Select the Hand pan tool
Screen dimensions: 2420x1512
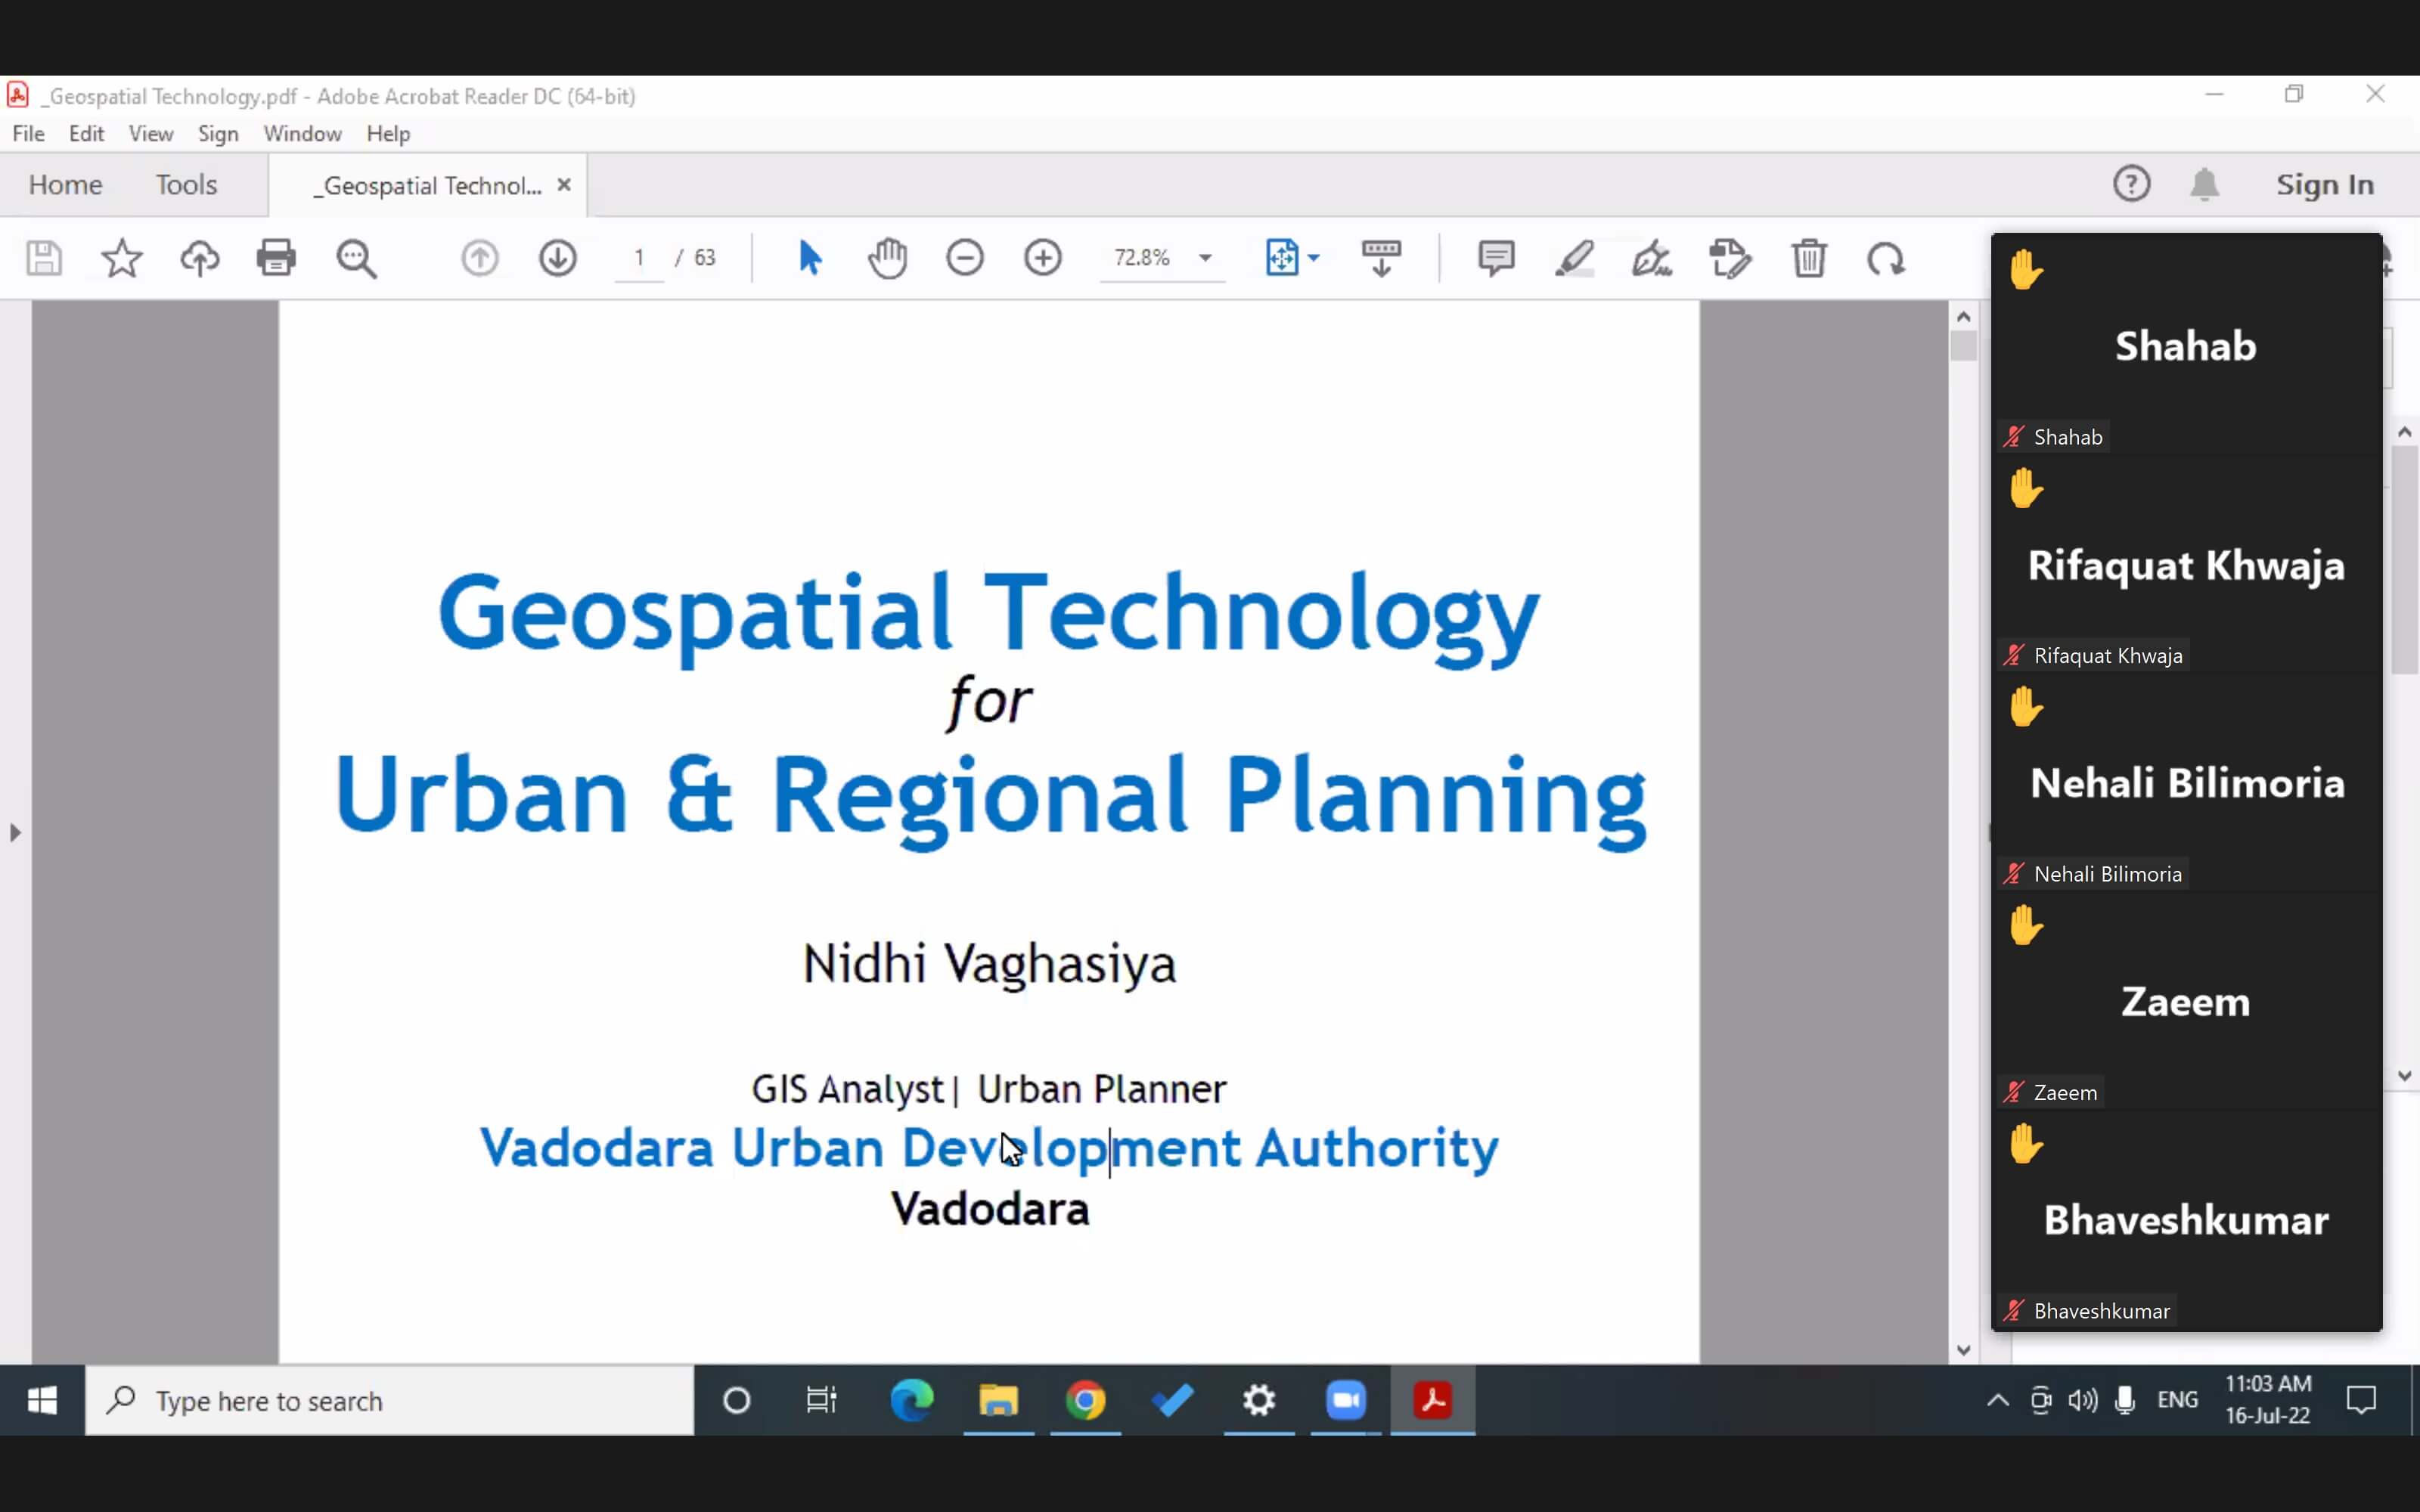[887, 258]
